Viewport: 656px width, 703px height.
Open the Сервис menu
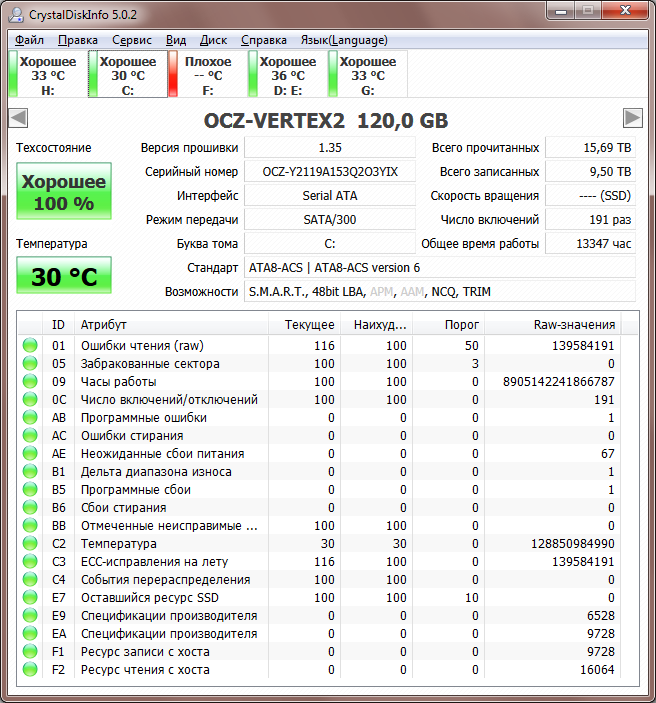pos(132,40)
